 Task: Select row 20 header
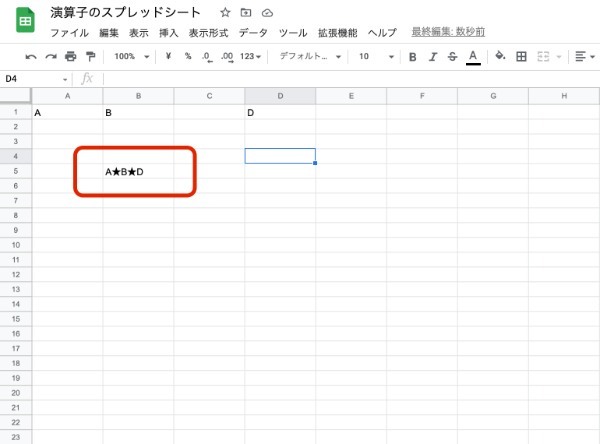[x=16, y=393]
